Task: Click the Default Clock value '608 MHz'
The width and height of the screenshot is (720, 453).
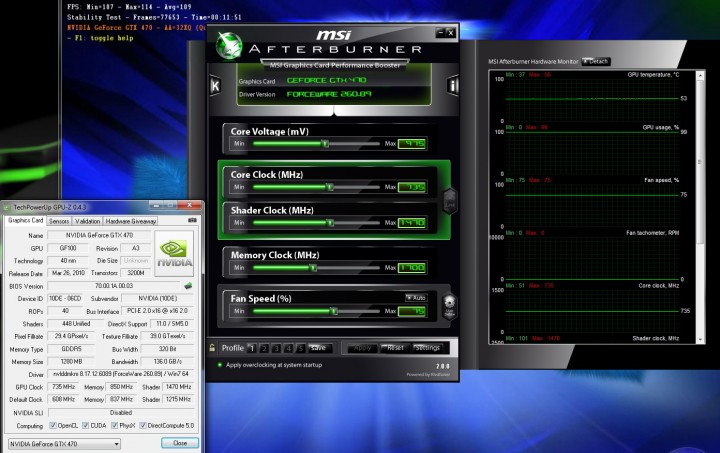Action: pyautogui.click(x=63, y=399)
